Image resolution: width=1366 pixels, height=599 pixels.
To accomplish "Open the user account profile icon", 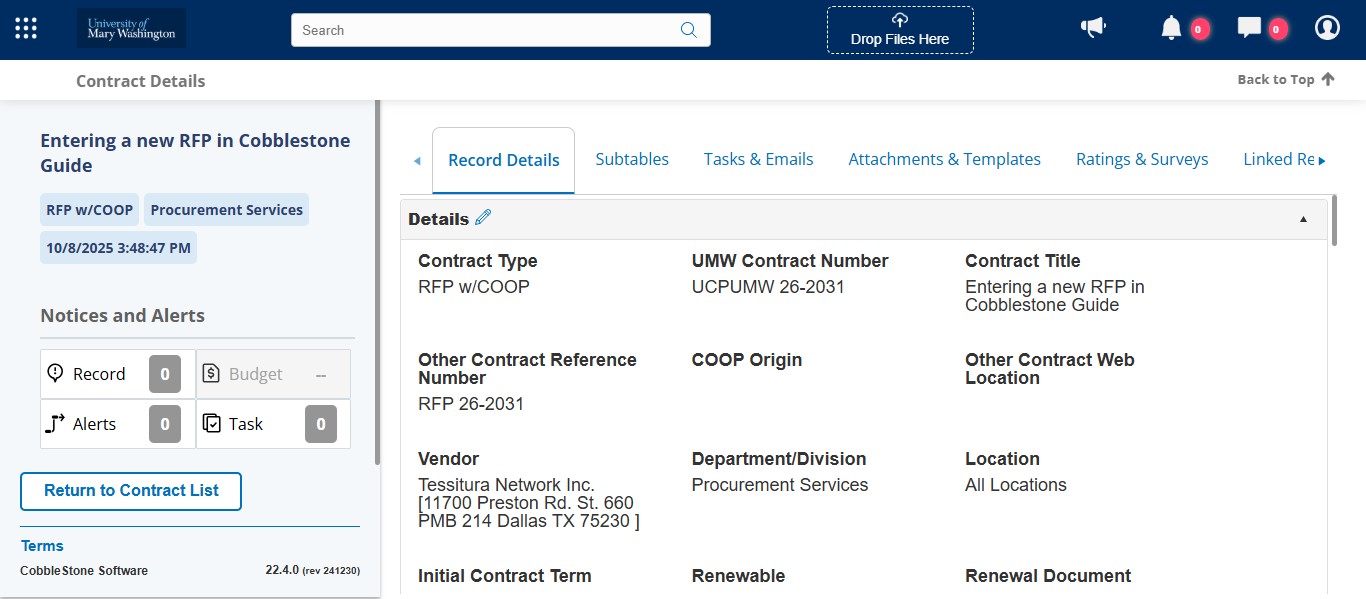I will coord(1327,27).
